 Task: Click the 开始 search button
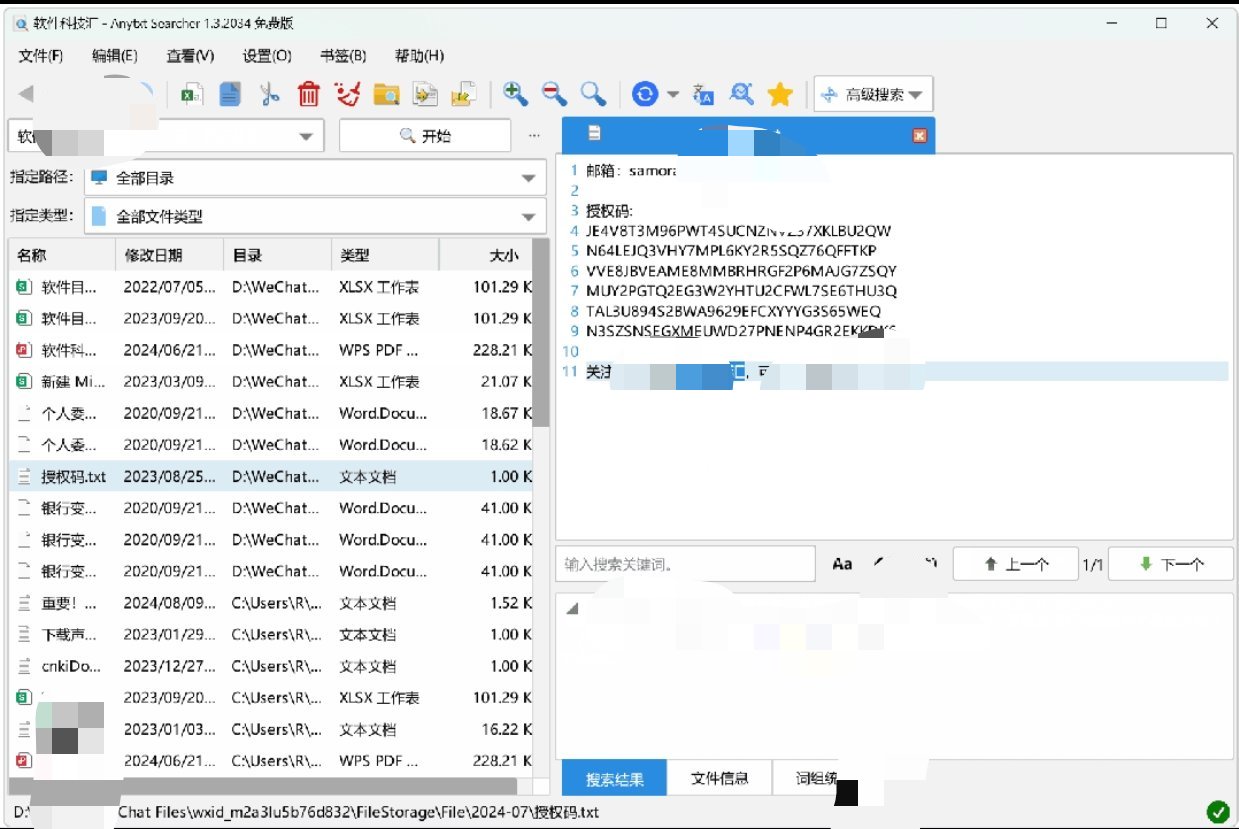[425, 136]
